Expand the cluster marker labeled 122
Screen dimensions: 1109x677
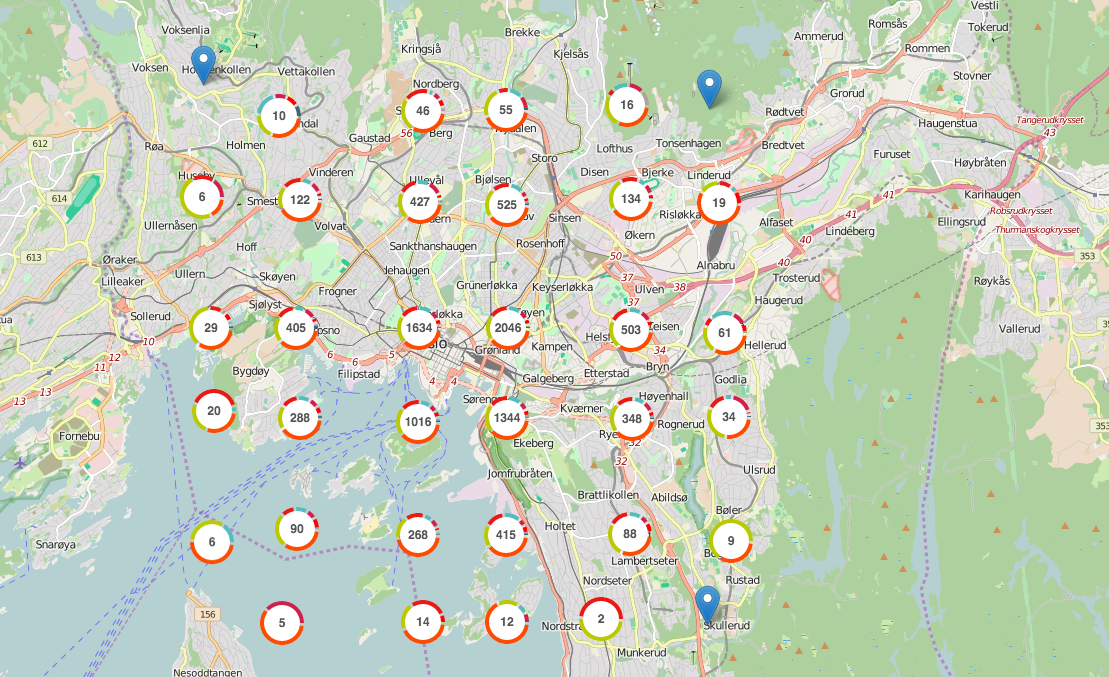pyautogui.click(x=300, y=199)
